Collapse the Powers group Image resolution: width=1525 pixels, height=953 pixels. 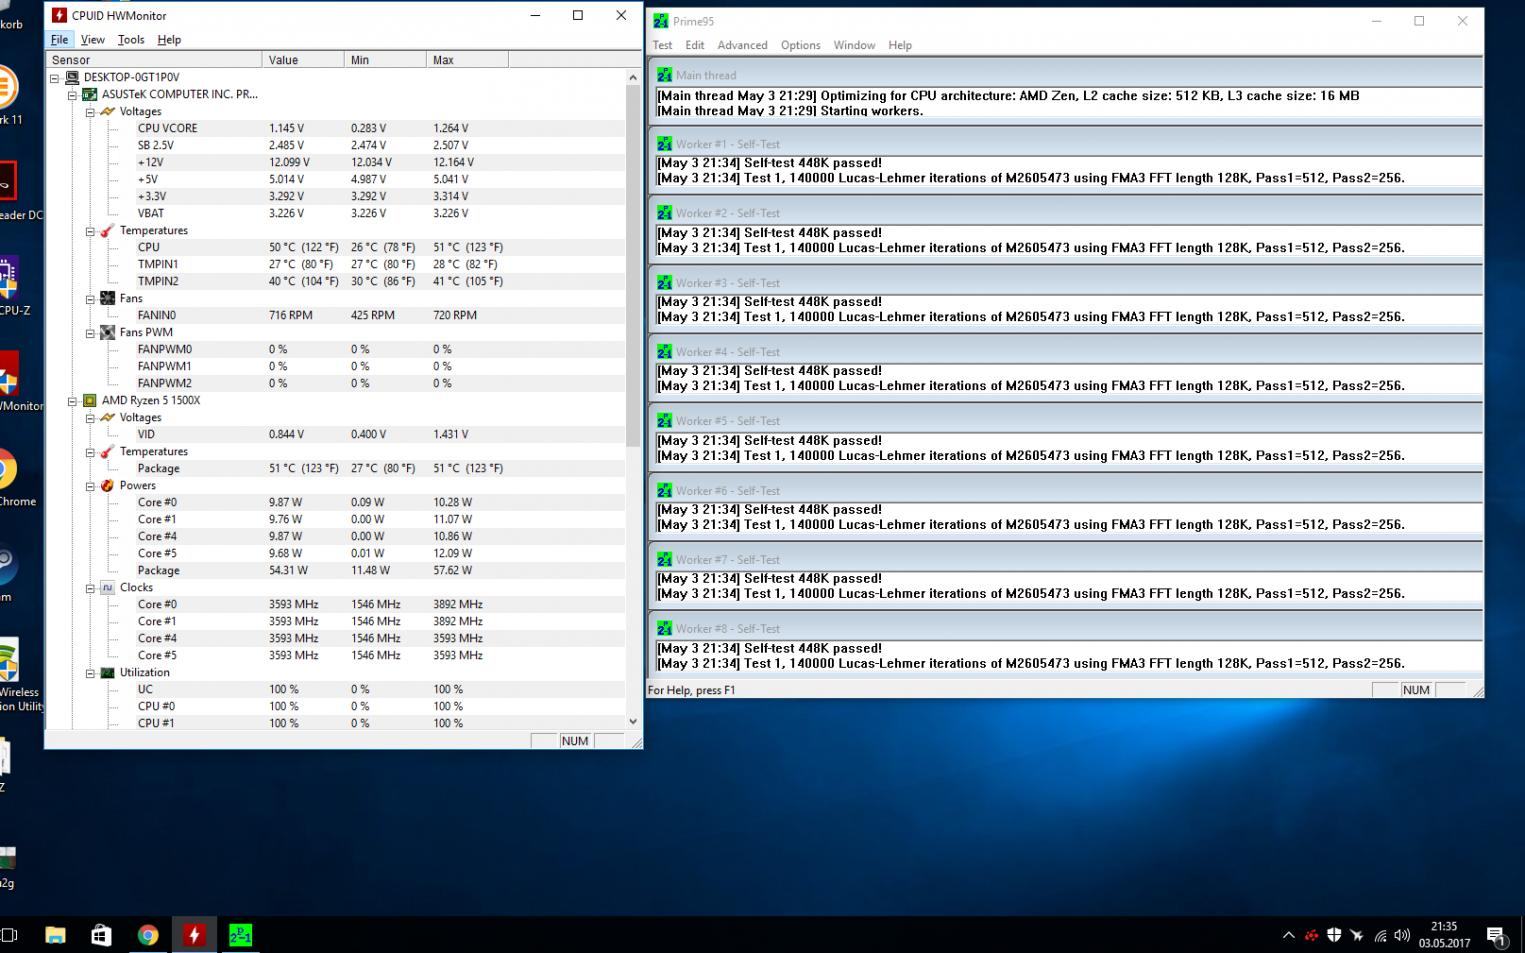[90, 486]
